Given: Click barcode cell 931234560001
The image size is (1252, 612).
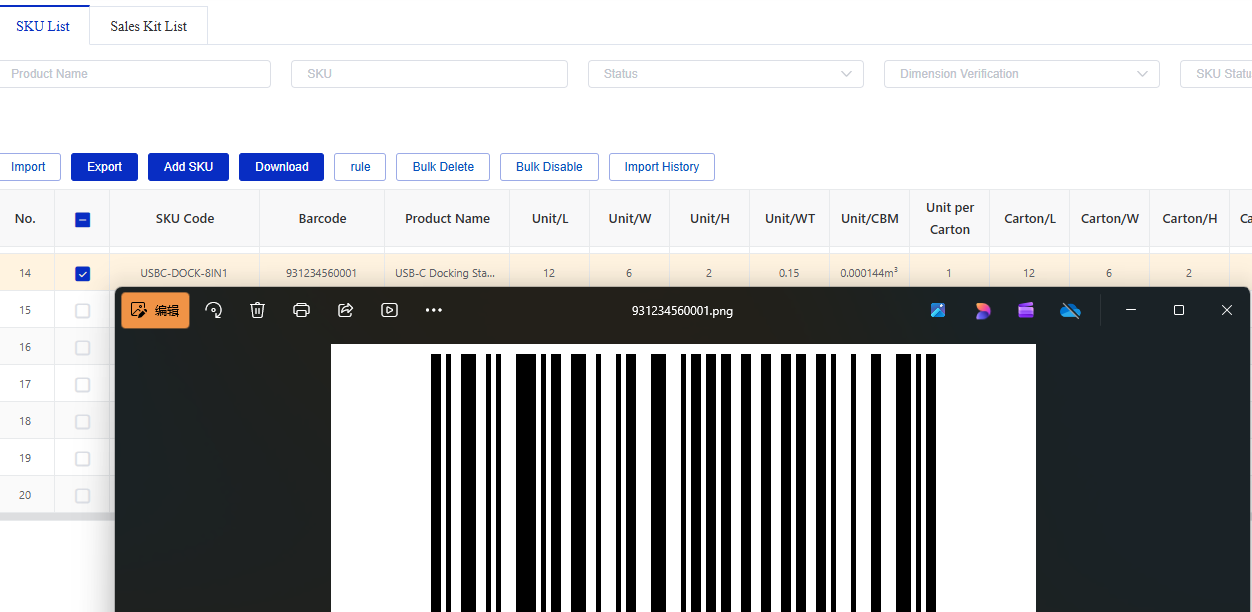Looking at the screenshot, I should click(321, 273).
